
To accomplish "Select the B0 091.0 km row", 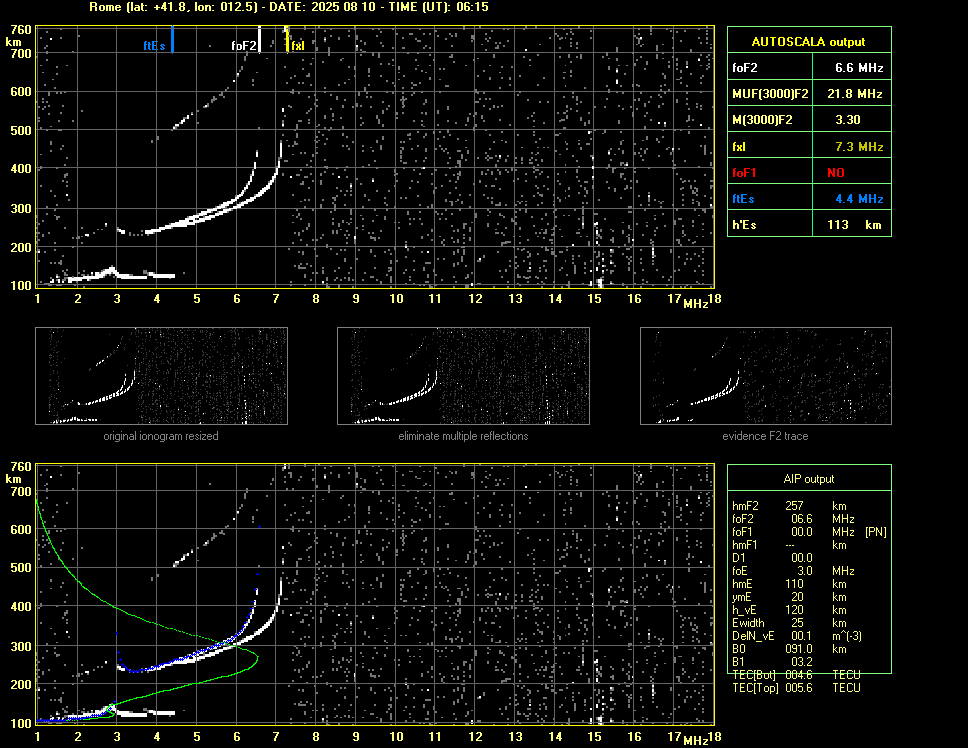I will (x=789, y=649).
